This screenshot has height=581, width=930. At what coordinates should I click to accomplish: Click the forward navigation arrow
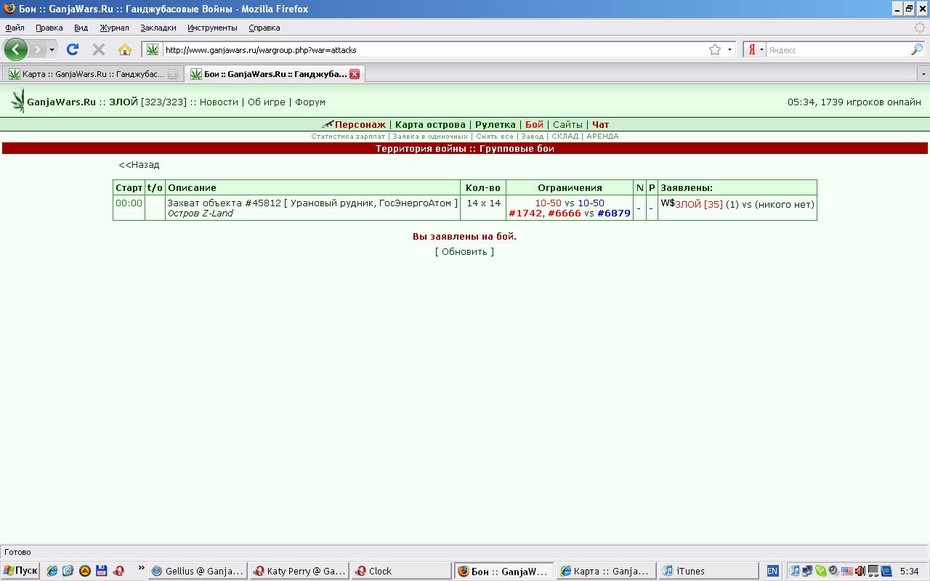[38, 50]
